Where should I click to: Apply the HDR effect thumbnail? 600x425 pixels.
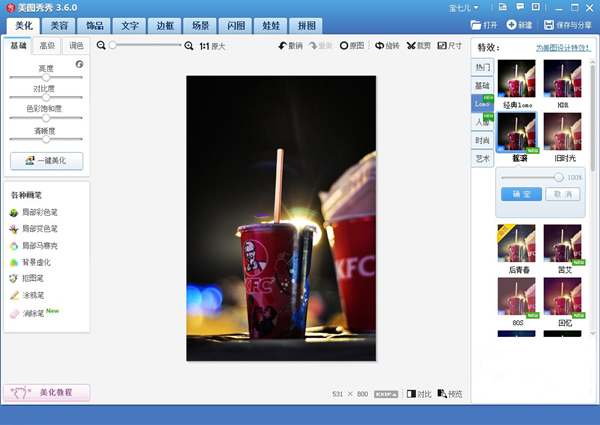tap(562, 78)
